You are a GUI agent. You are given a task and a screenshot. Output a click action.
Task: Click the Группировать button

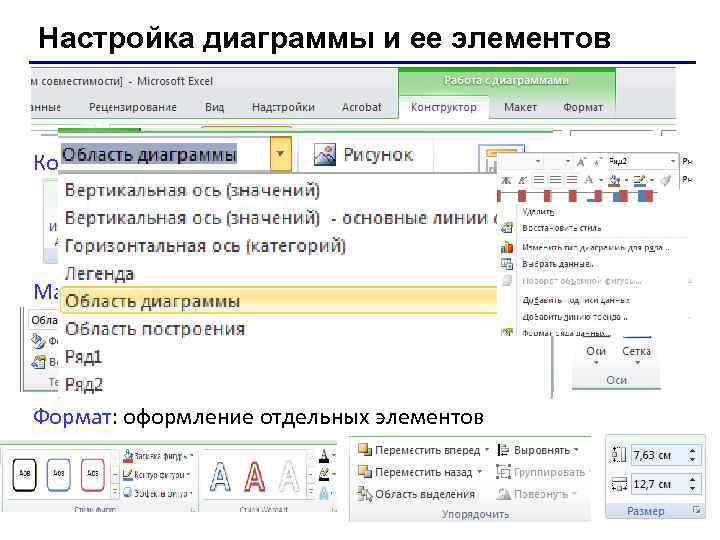pos(540,472)
